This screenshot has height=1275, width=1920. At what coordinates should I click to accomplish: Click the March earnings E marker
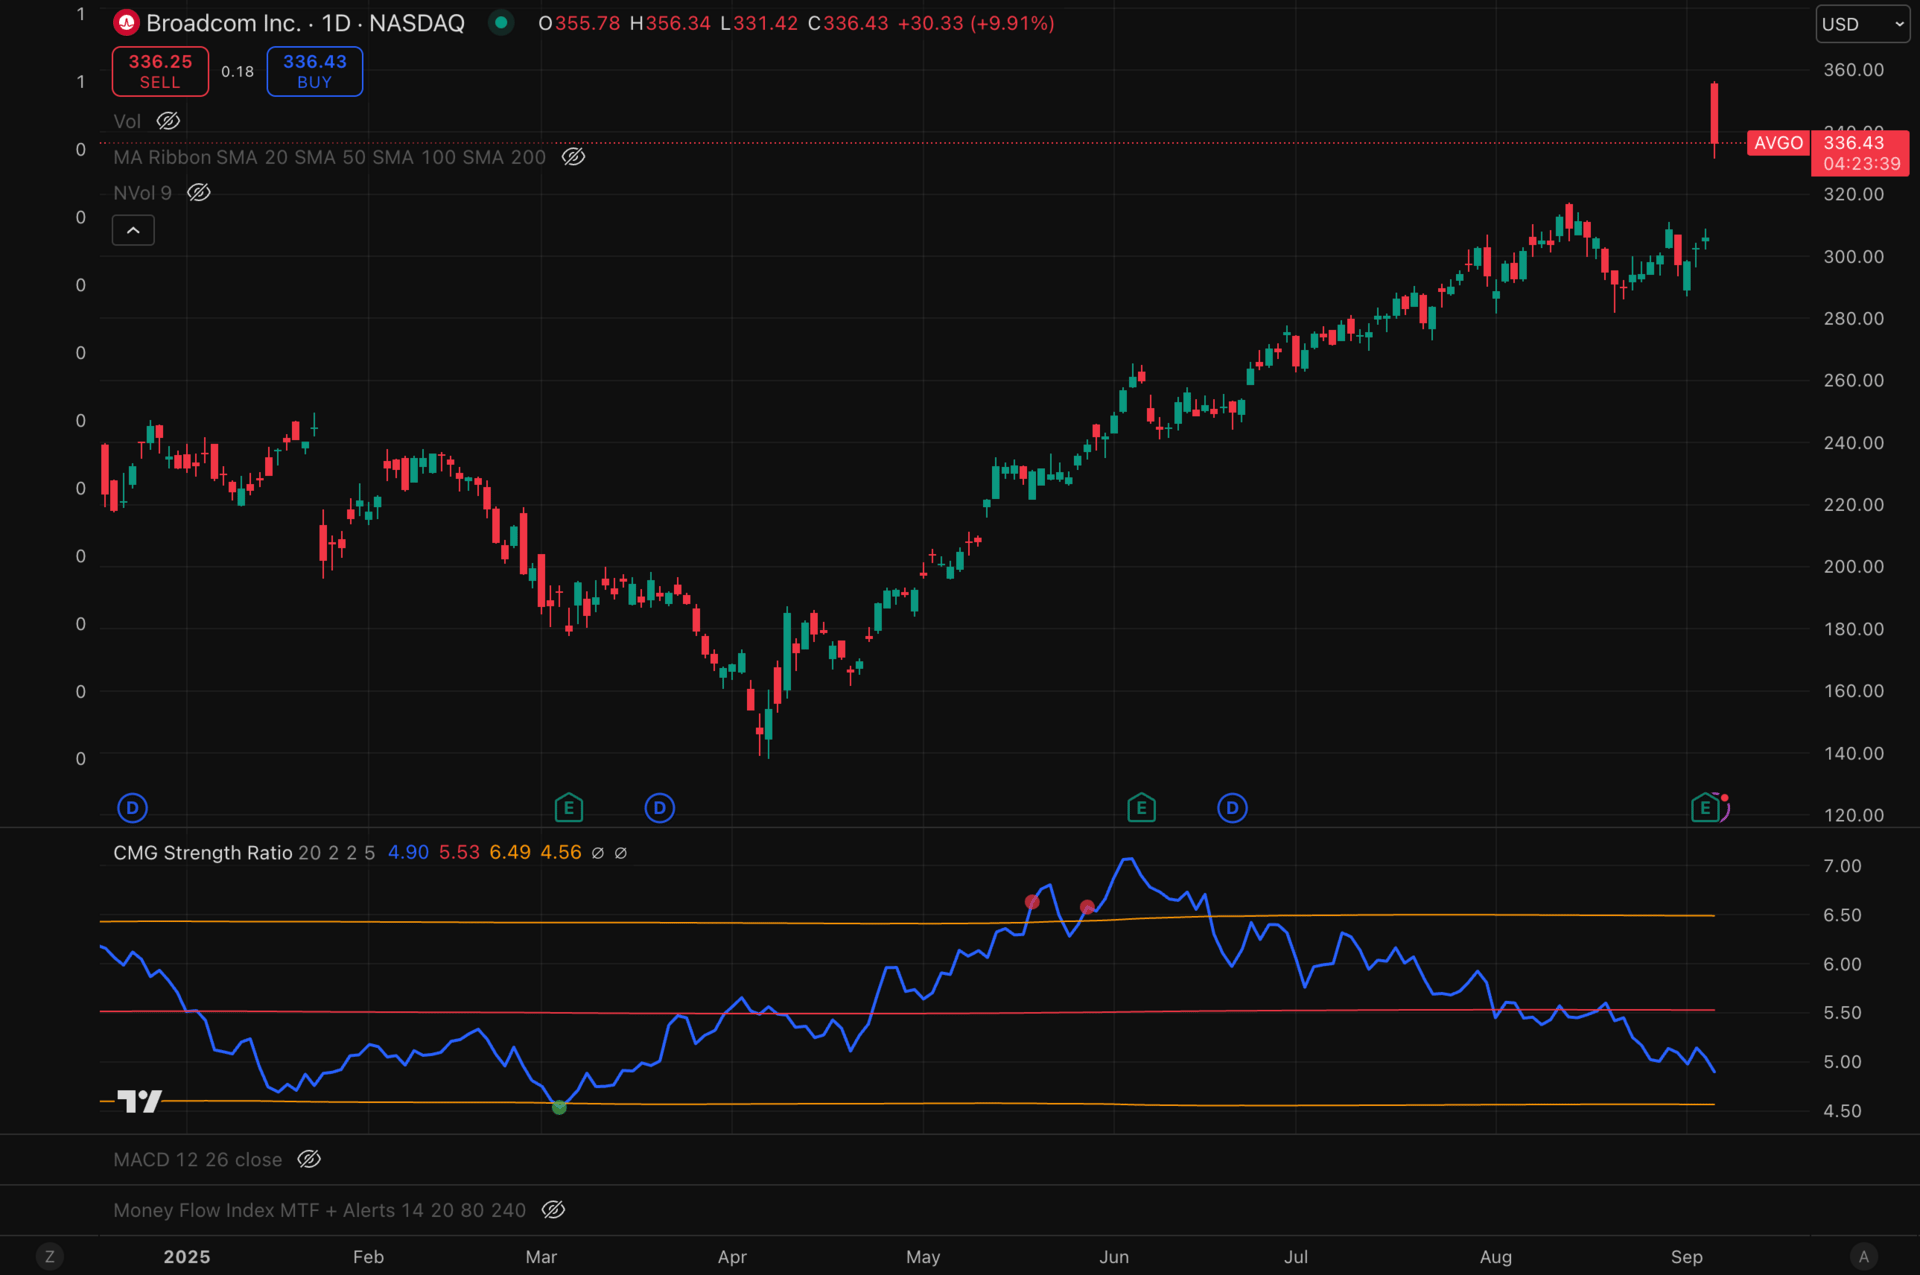[568, 807]
